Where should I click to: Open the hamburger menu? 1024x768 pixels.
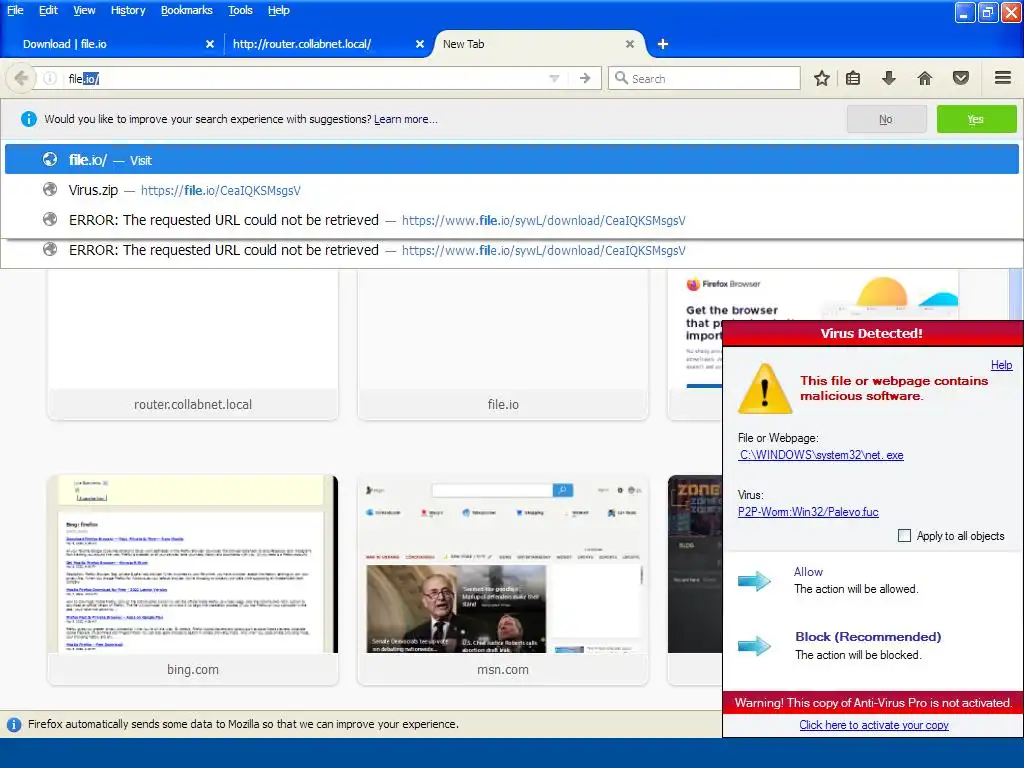coord(1003,78)
